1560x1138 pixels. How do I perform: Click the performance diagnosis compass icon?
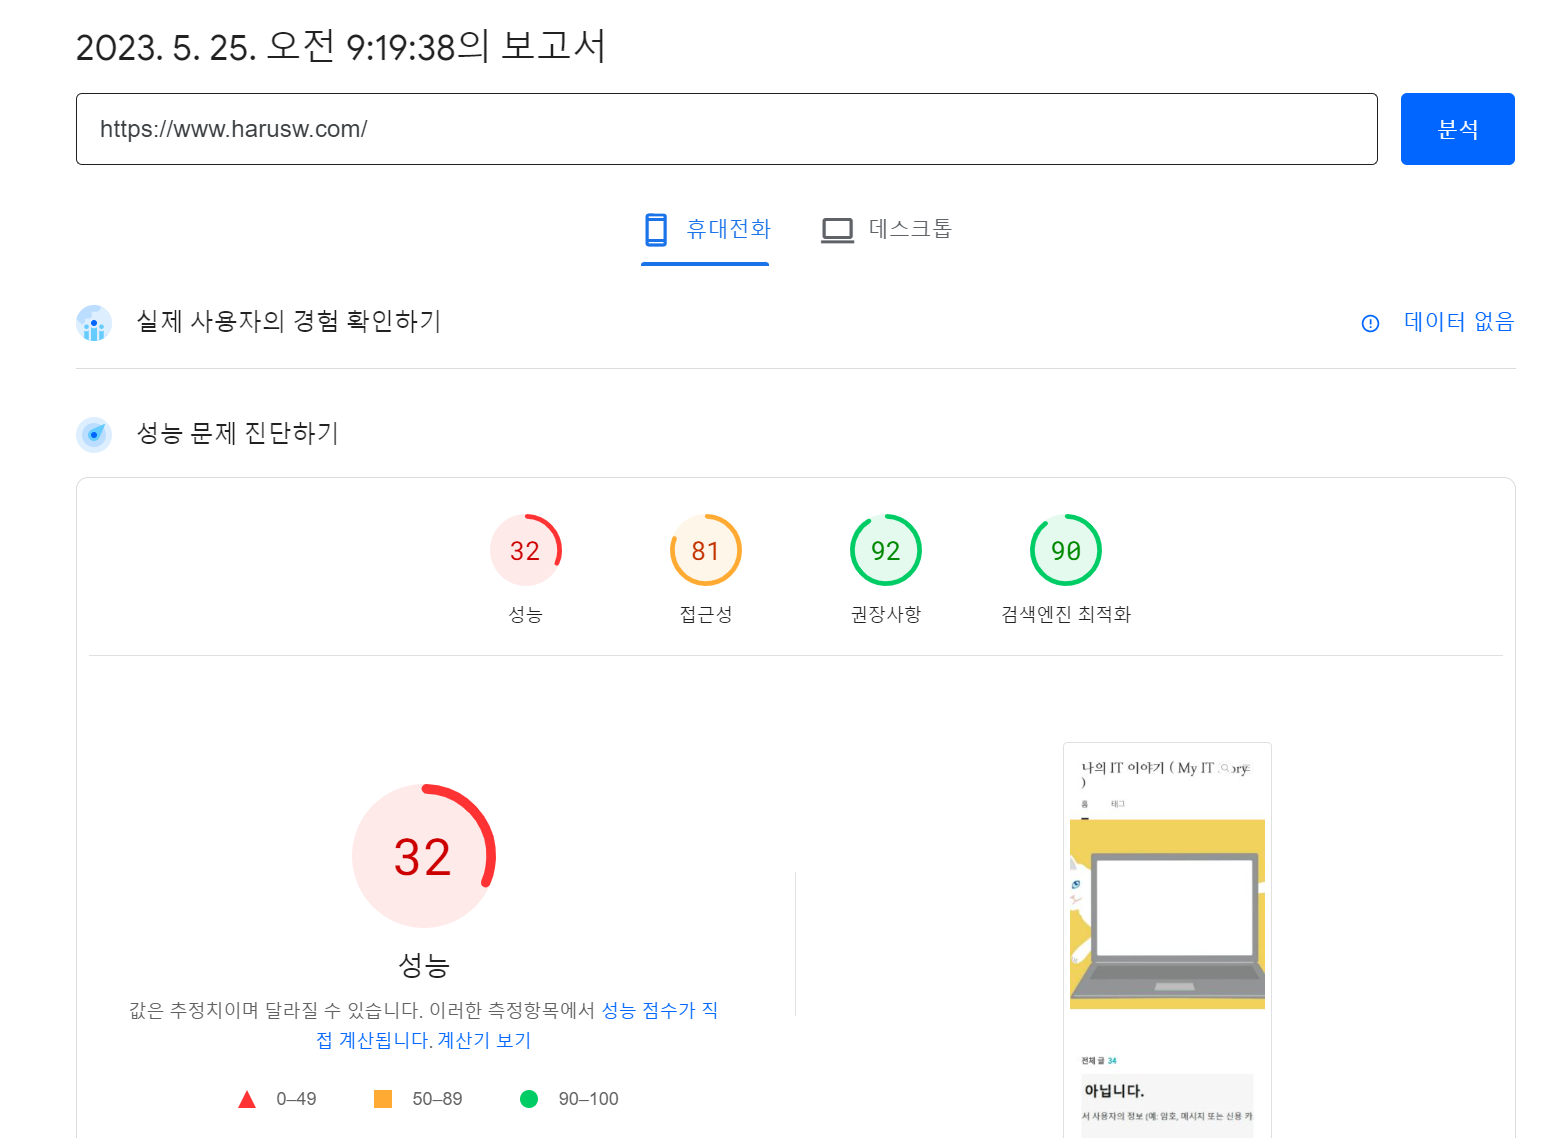click(93, 434)
